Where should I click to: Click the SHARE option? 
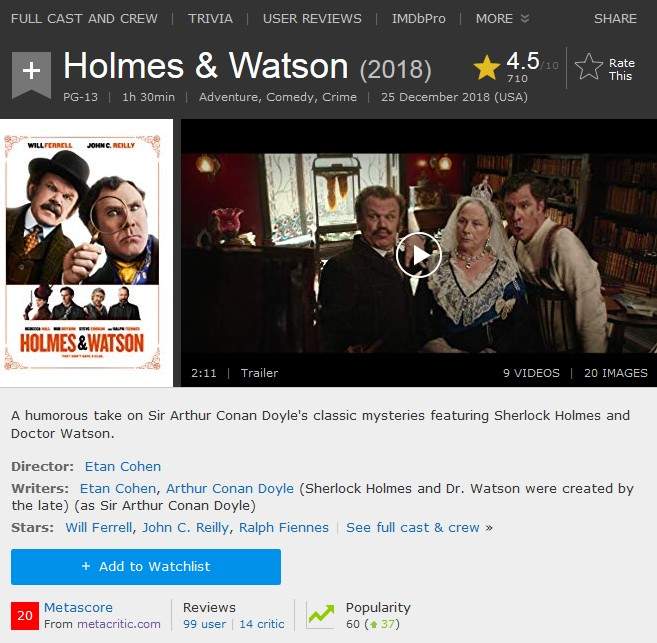click(x=615, y=18)
